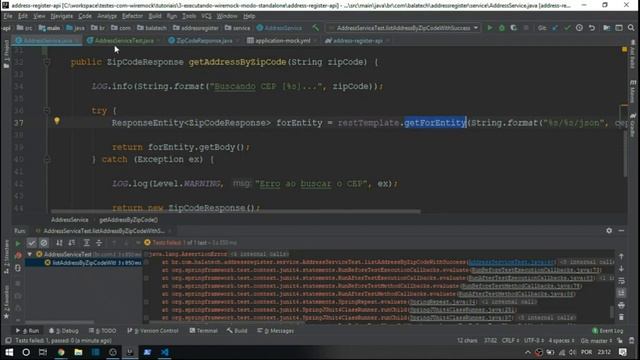This screenshot has height=360, width=640.
Task: Open indent '4 spaces' dropdown in status bar
Action: coord(561,340)
